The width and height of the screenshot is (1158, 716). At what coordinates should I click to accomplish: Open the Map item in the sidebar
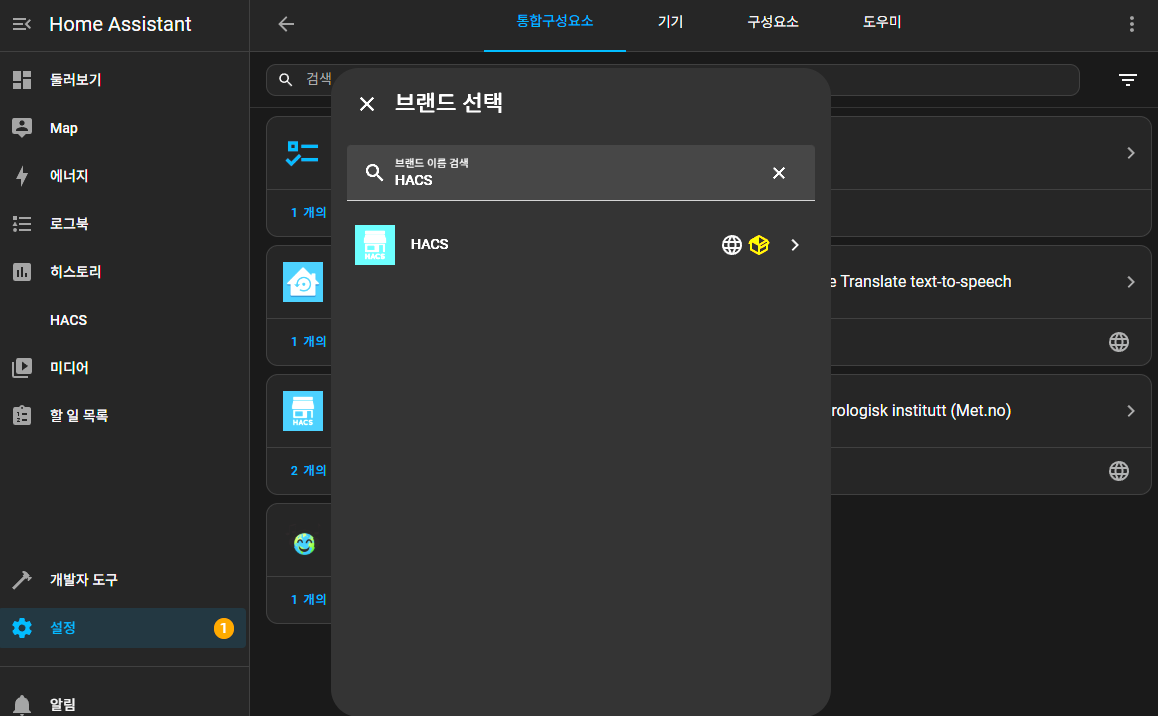click(x=123, y=128)
